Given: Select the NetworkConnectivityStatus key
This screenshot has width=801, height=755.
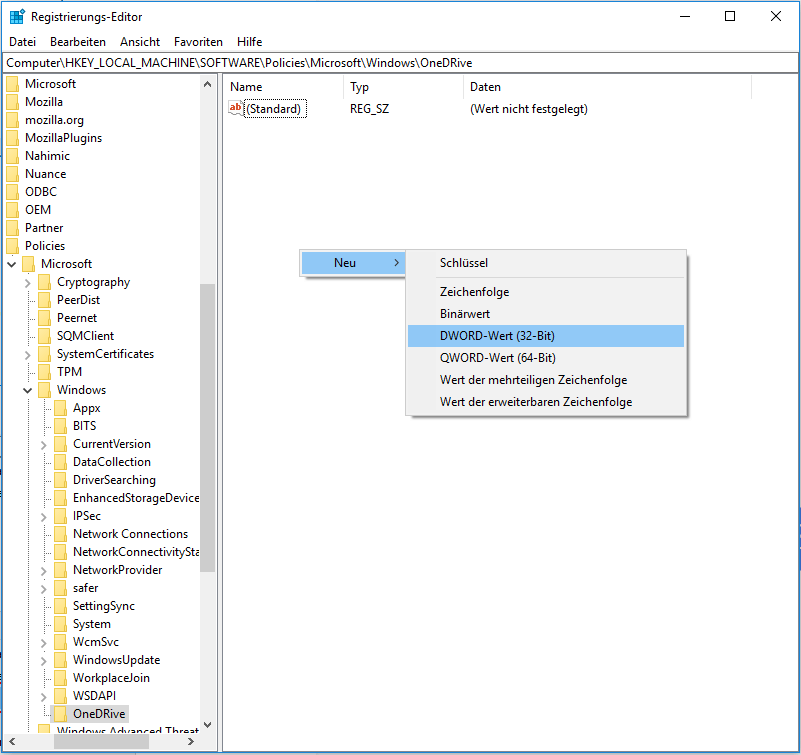Looking at the screenshot, I should click(x=136, y=552).
